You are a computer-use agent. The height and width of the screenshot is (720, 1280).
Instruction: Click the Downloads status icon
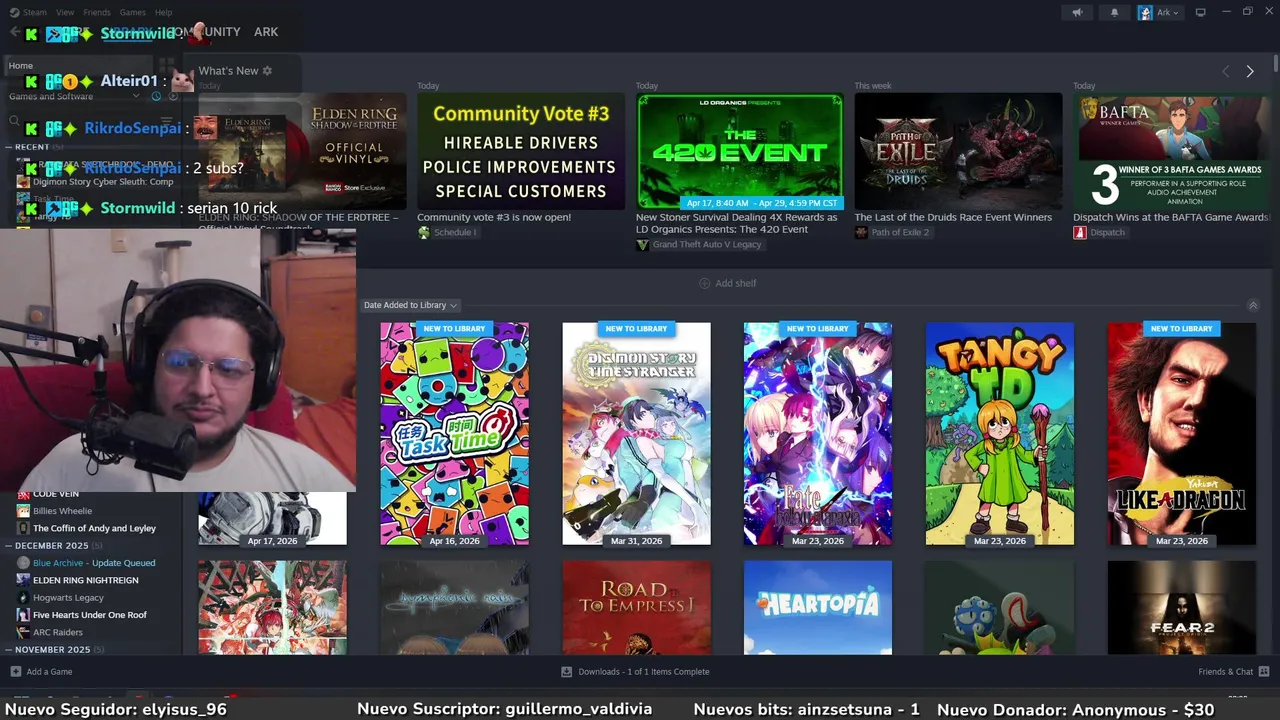(x=567, y=672)
